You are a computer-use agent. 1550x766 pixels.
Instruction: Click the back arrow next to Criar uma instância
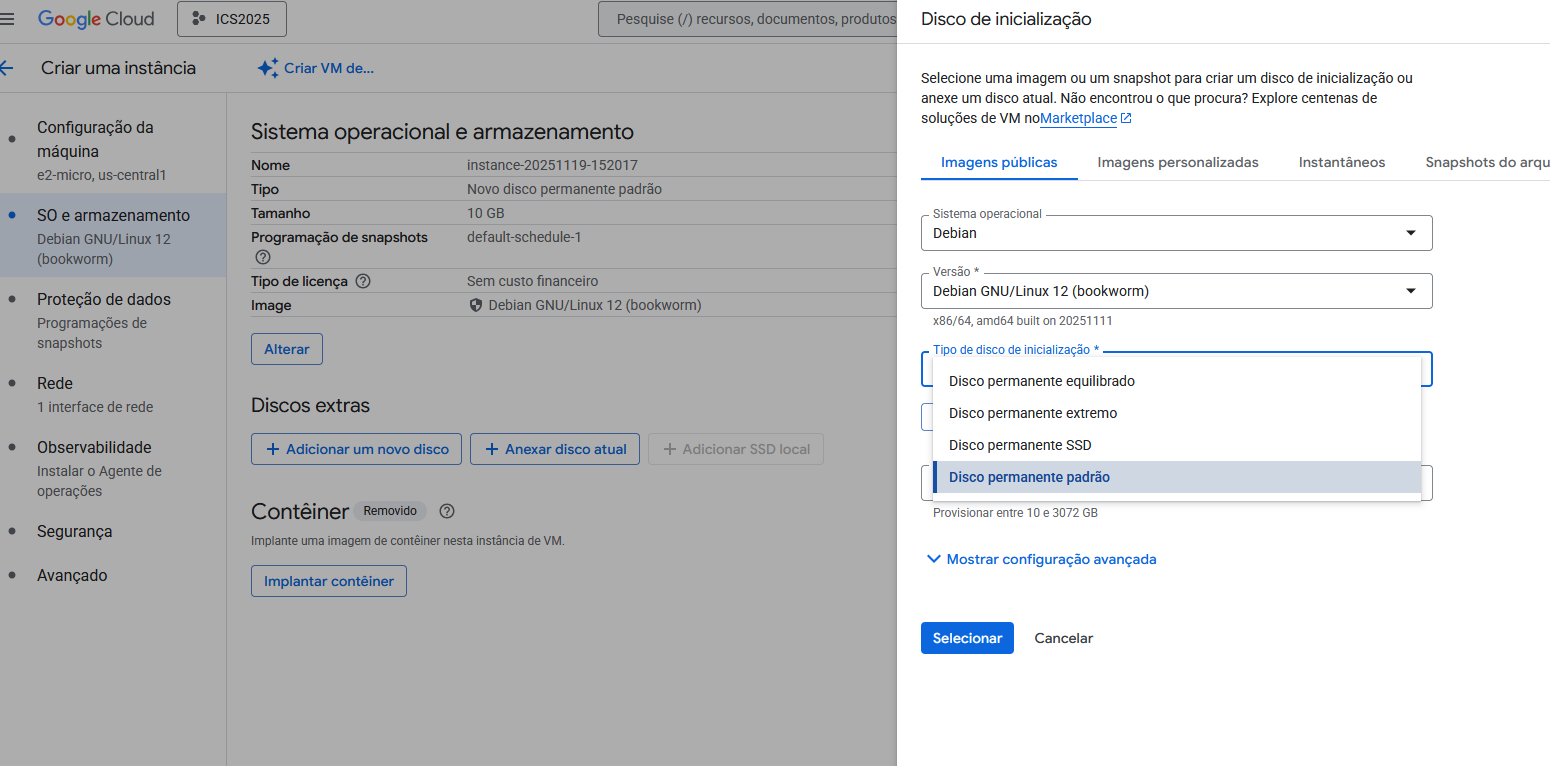[7, 68]
